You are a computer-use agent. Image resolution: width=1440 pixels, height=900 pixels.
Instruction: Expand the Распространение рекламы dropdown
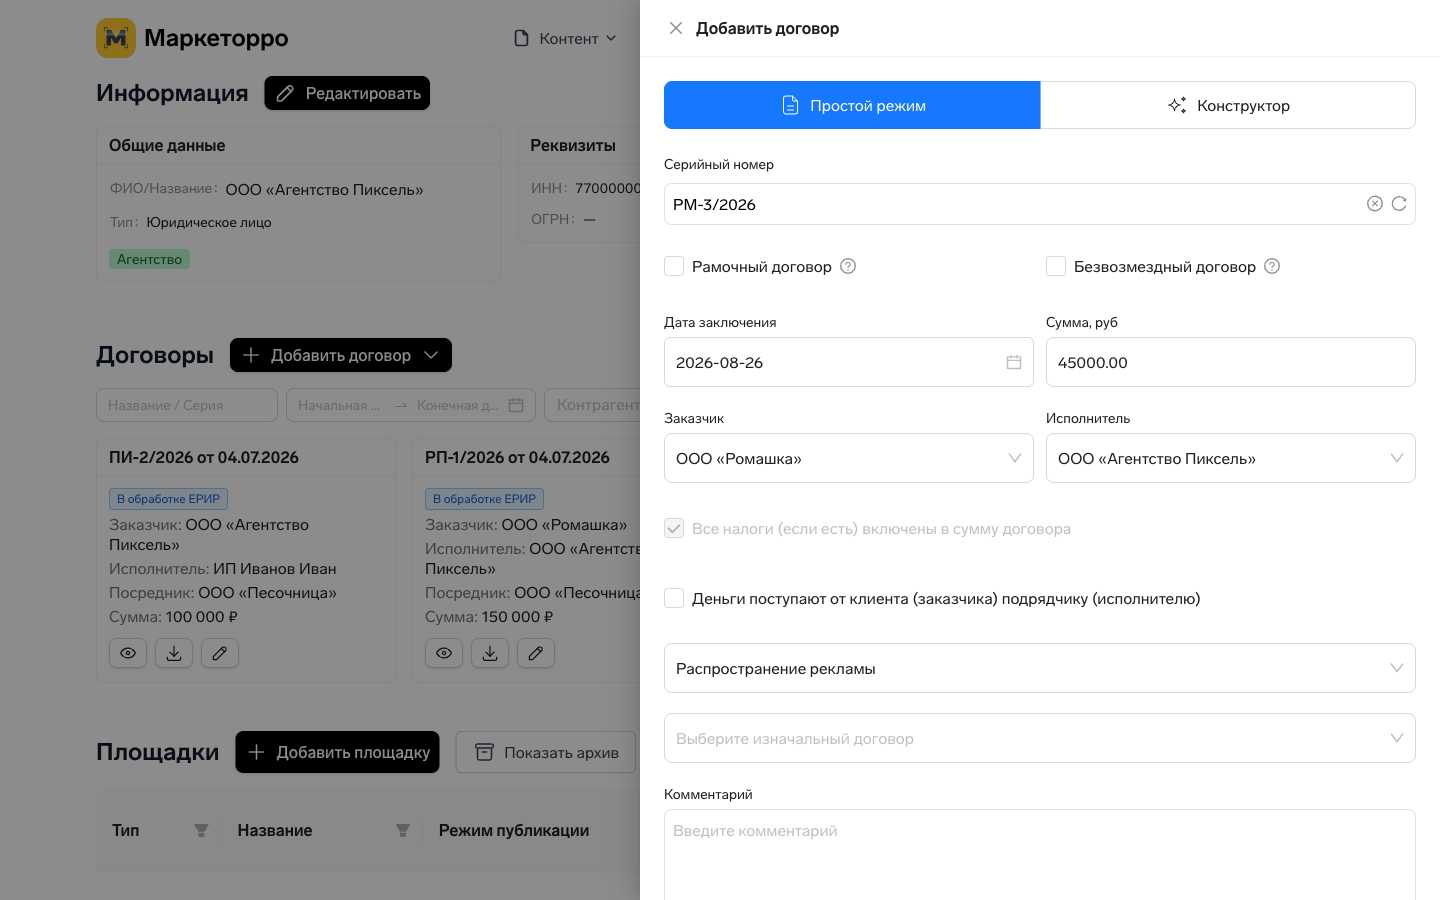point(1040,668)
